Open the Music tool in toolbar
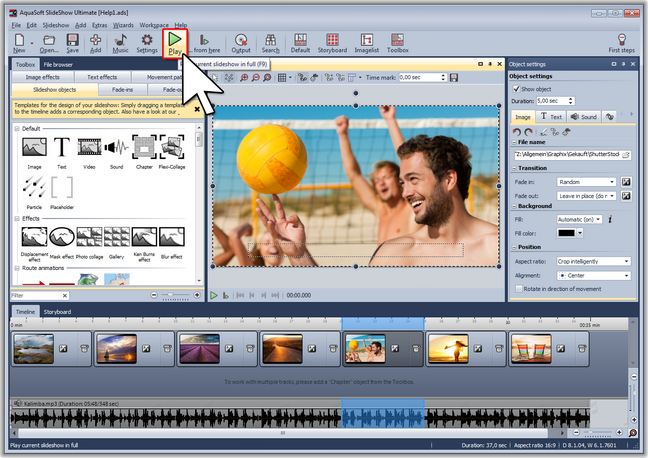Image resolution: width=648 pixels, height=458 pixels. 120,41
